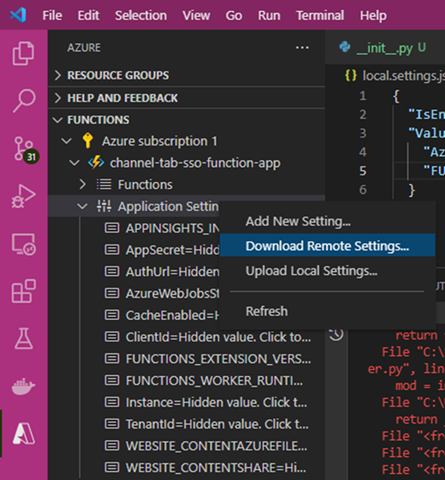Click the setting icon beside AppSecret
445x480 pixels.
point(112,250)
